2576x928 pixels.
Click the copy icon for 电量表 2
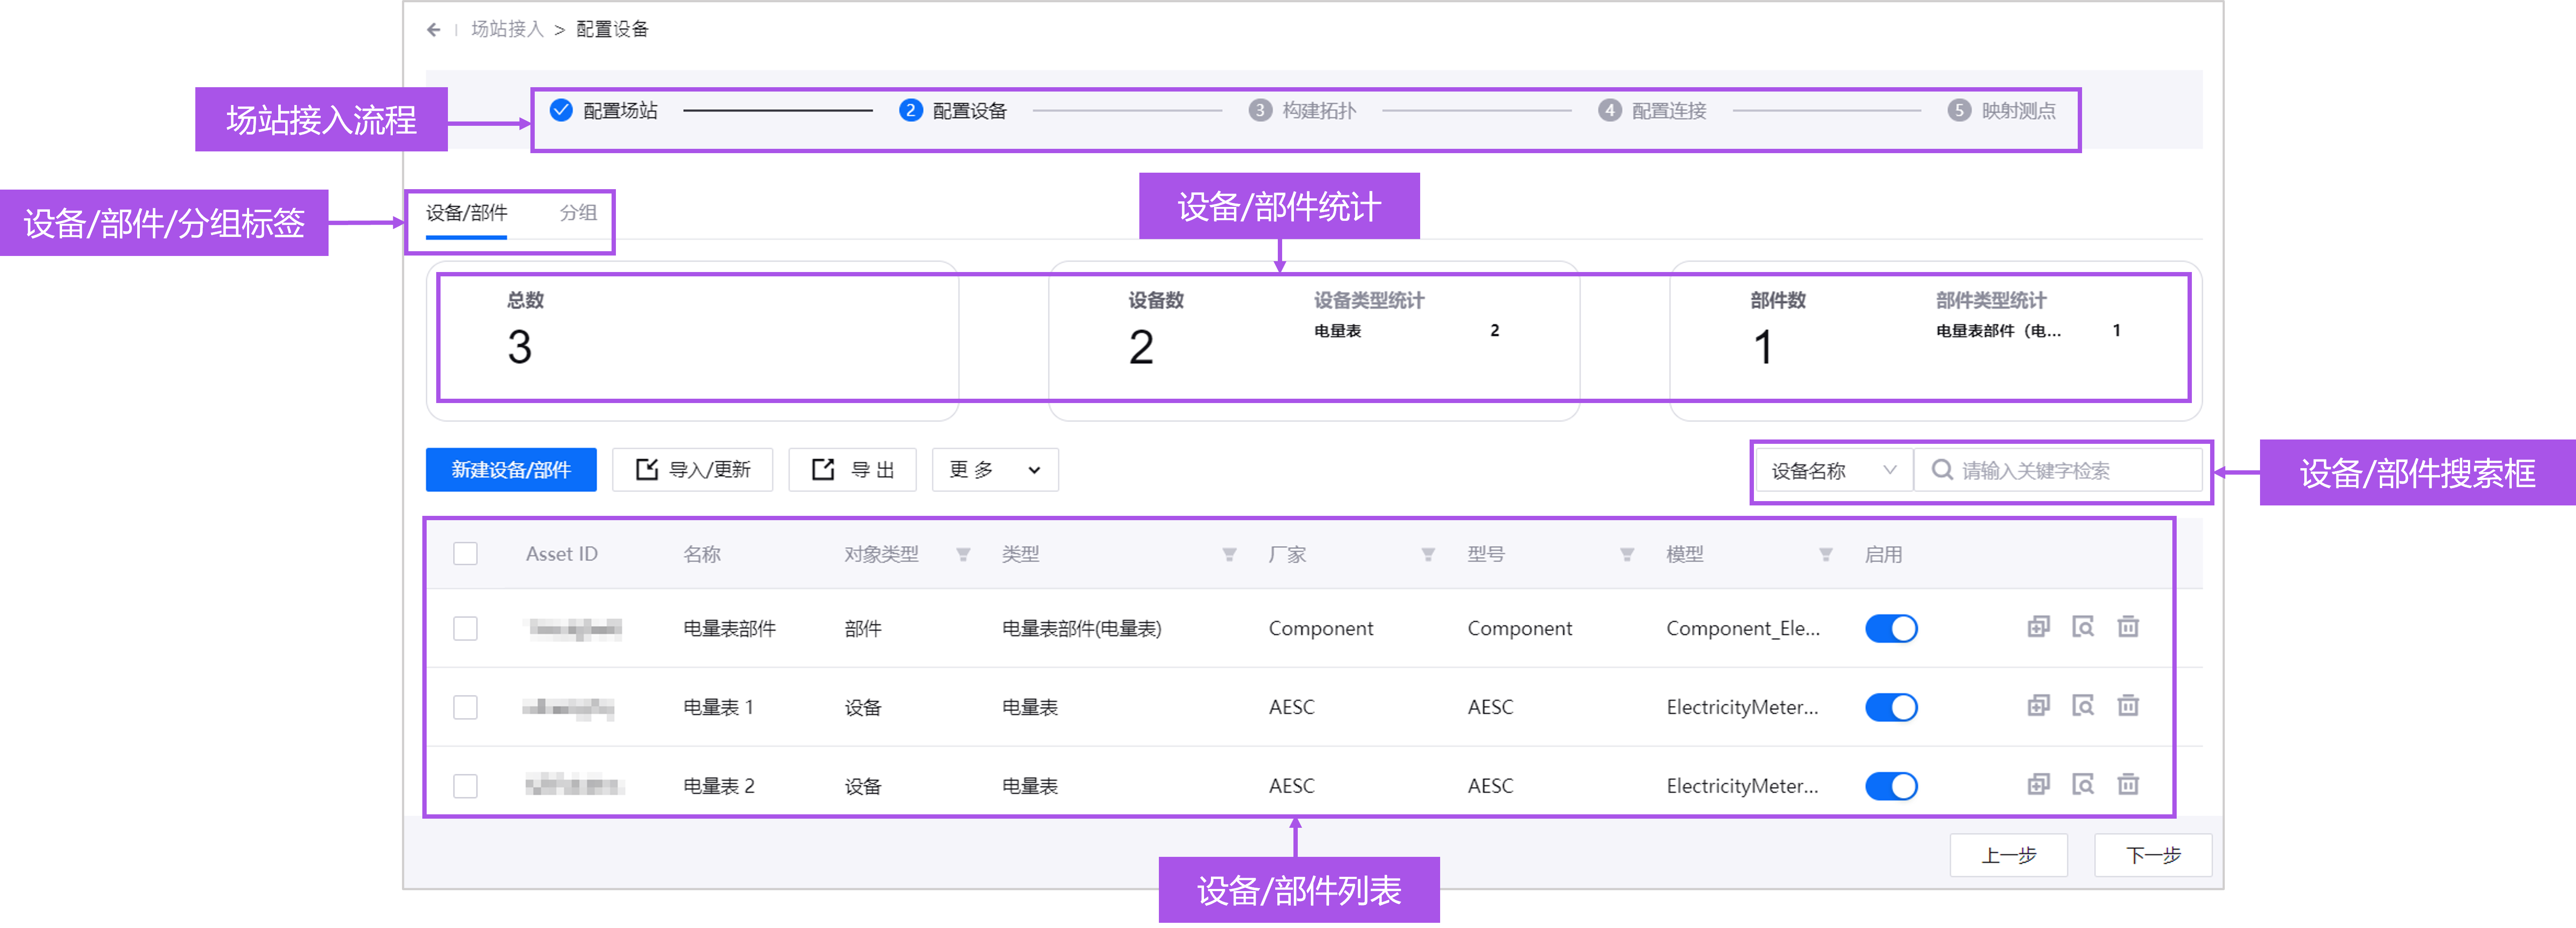point(2038,784)
